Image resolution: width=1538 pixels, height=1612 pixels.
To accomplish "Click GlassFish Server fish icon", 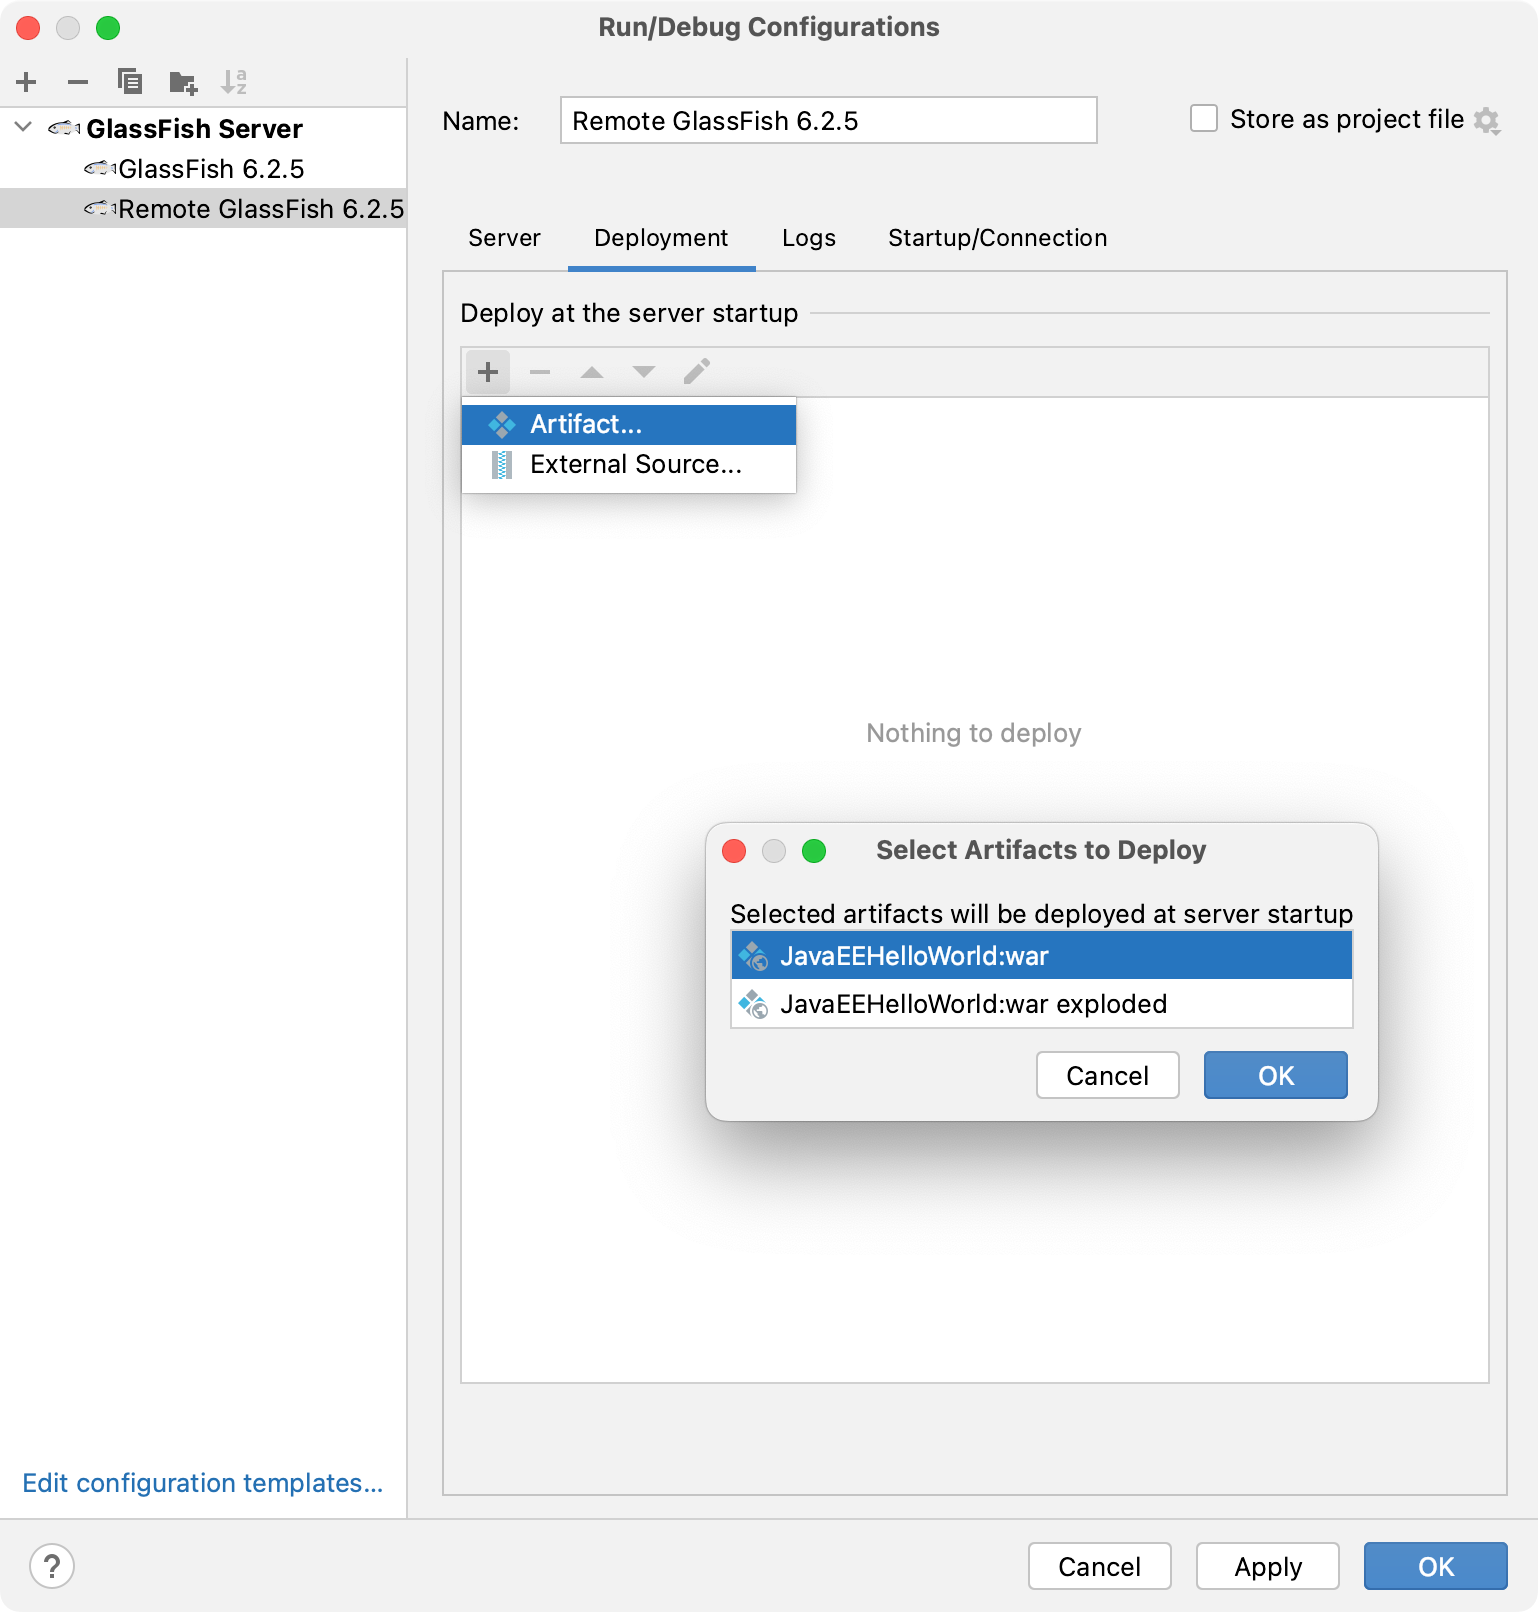I will [64, 127].
